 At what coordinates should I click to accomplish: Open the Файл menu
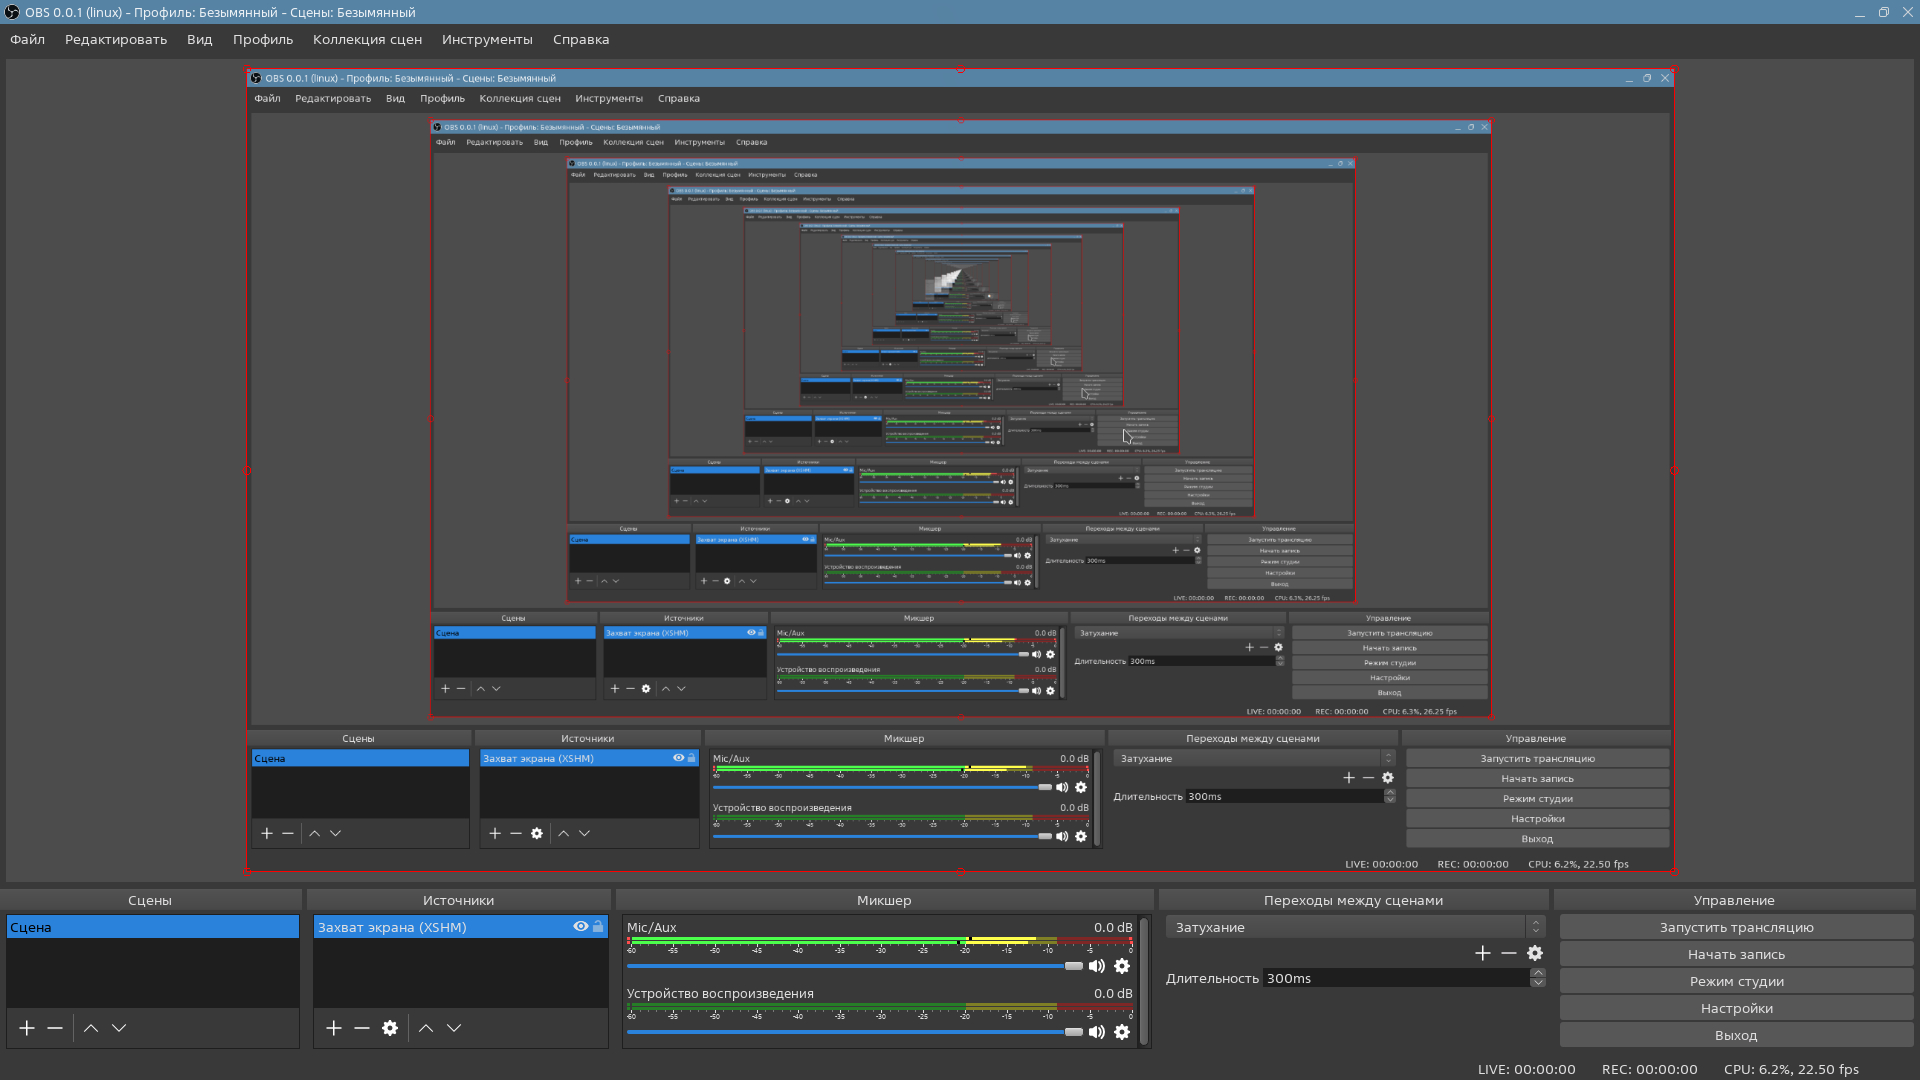28,40
